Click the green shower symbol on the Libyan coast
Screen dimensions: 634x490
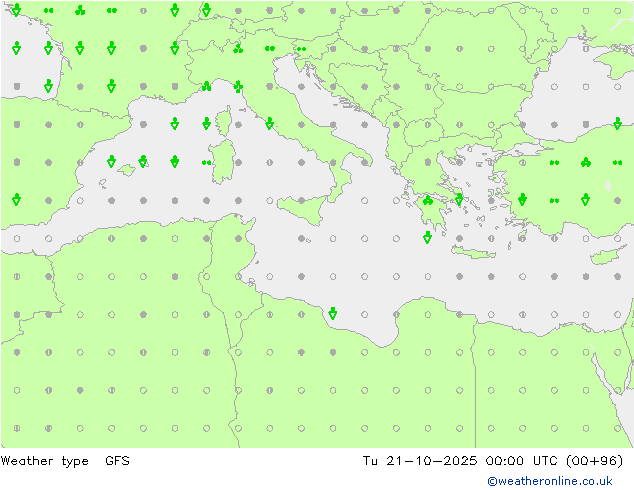(x=333, y=313)
